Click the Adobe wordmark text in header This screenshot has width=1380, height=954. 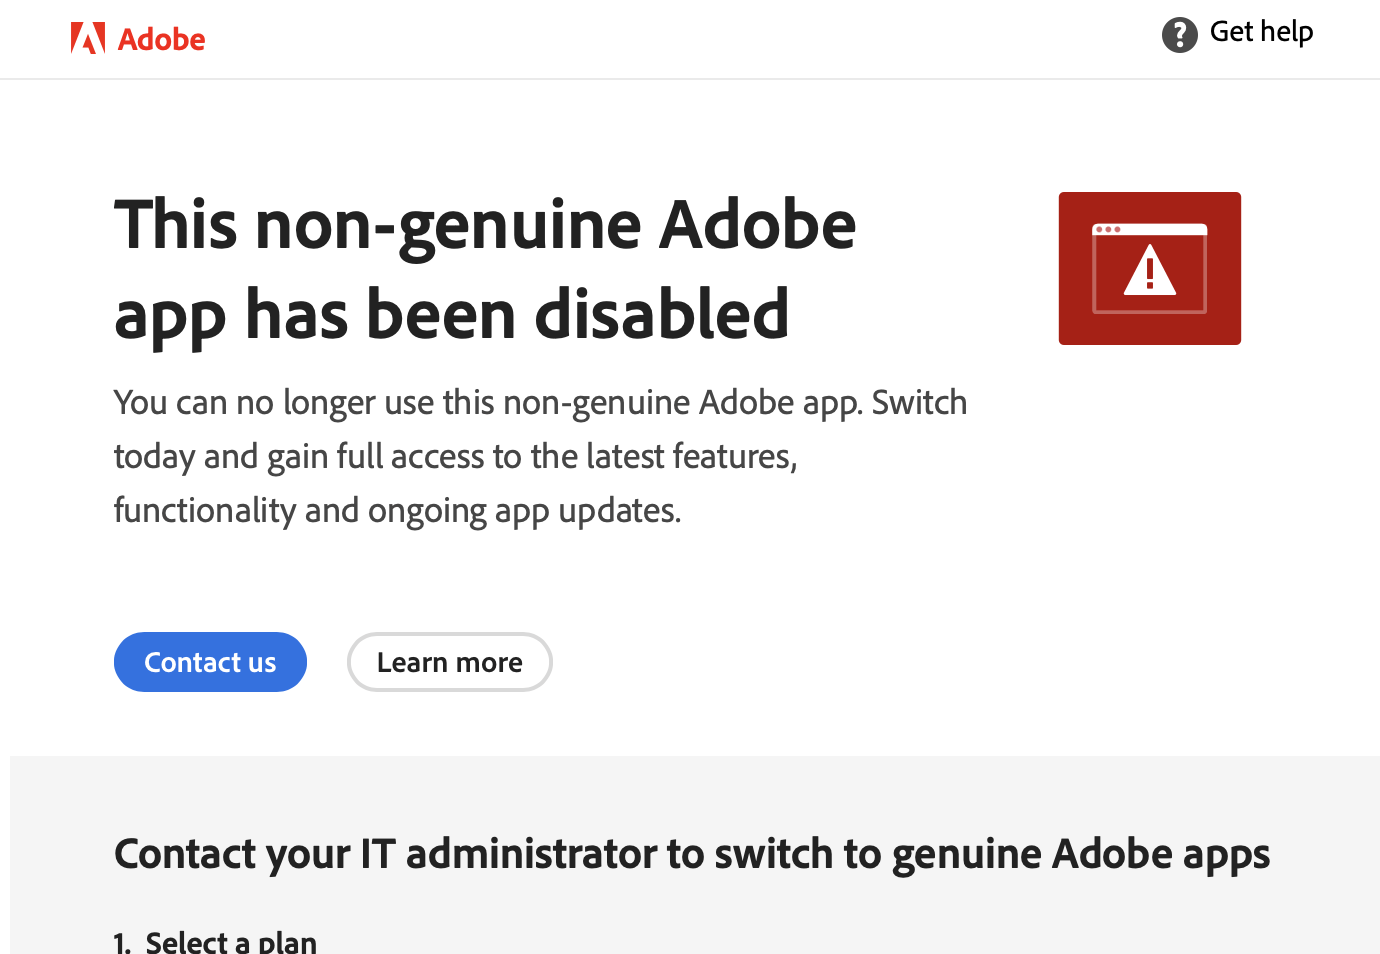[x=161, y=40]
